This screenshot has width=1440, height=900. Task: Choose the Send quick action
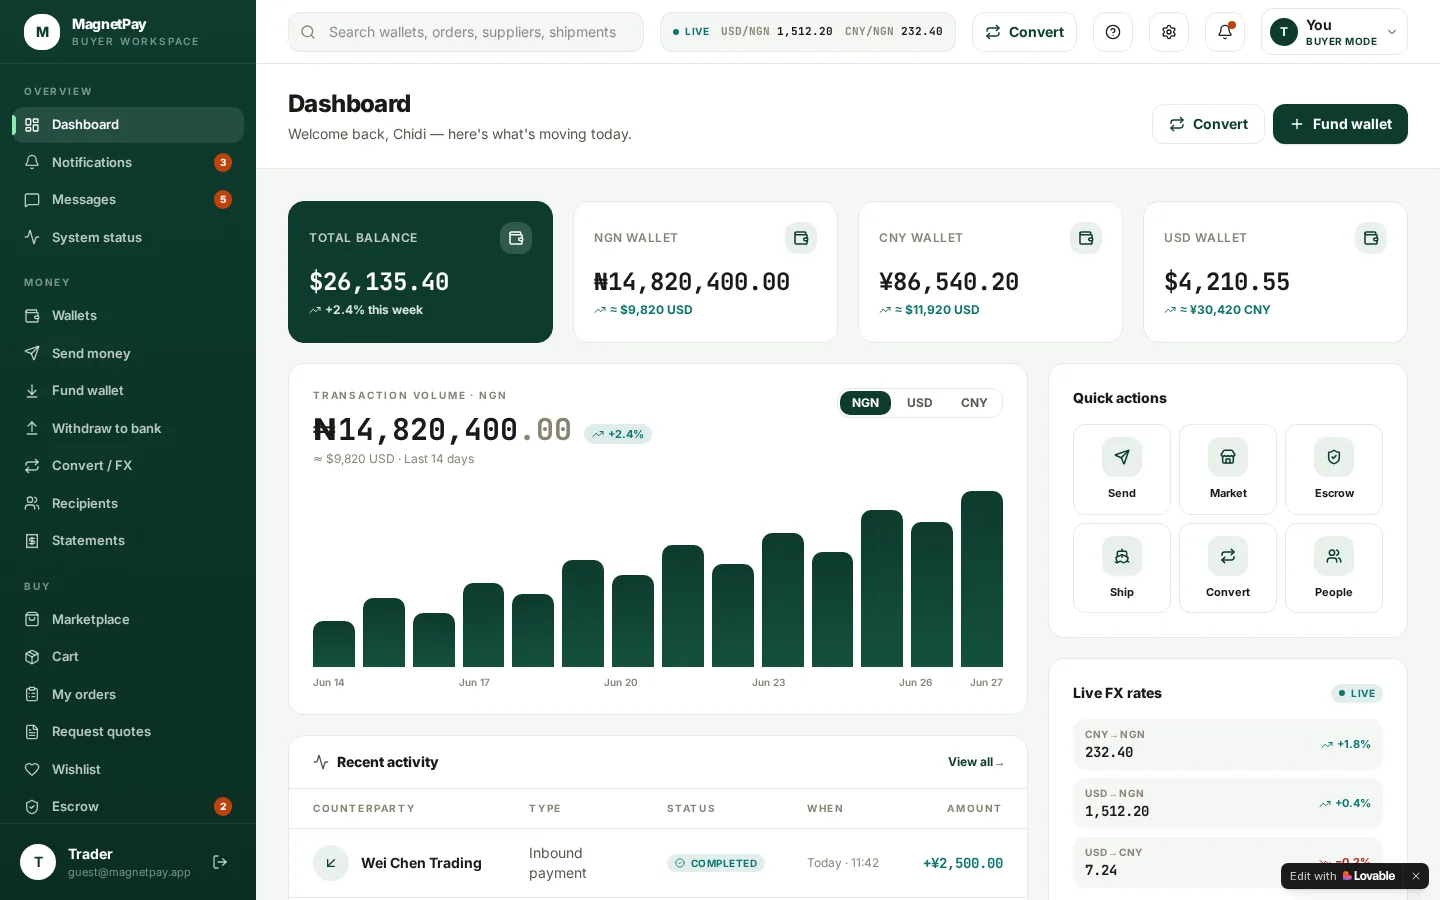(x=1122, y=469)
